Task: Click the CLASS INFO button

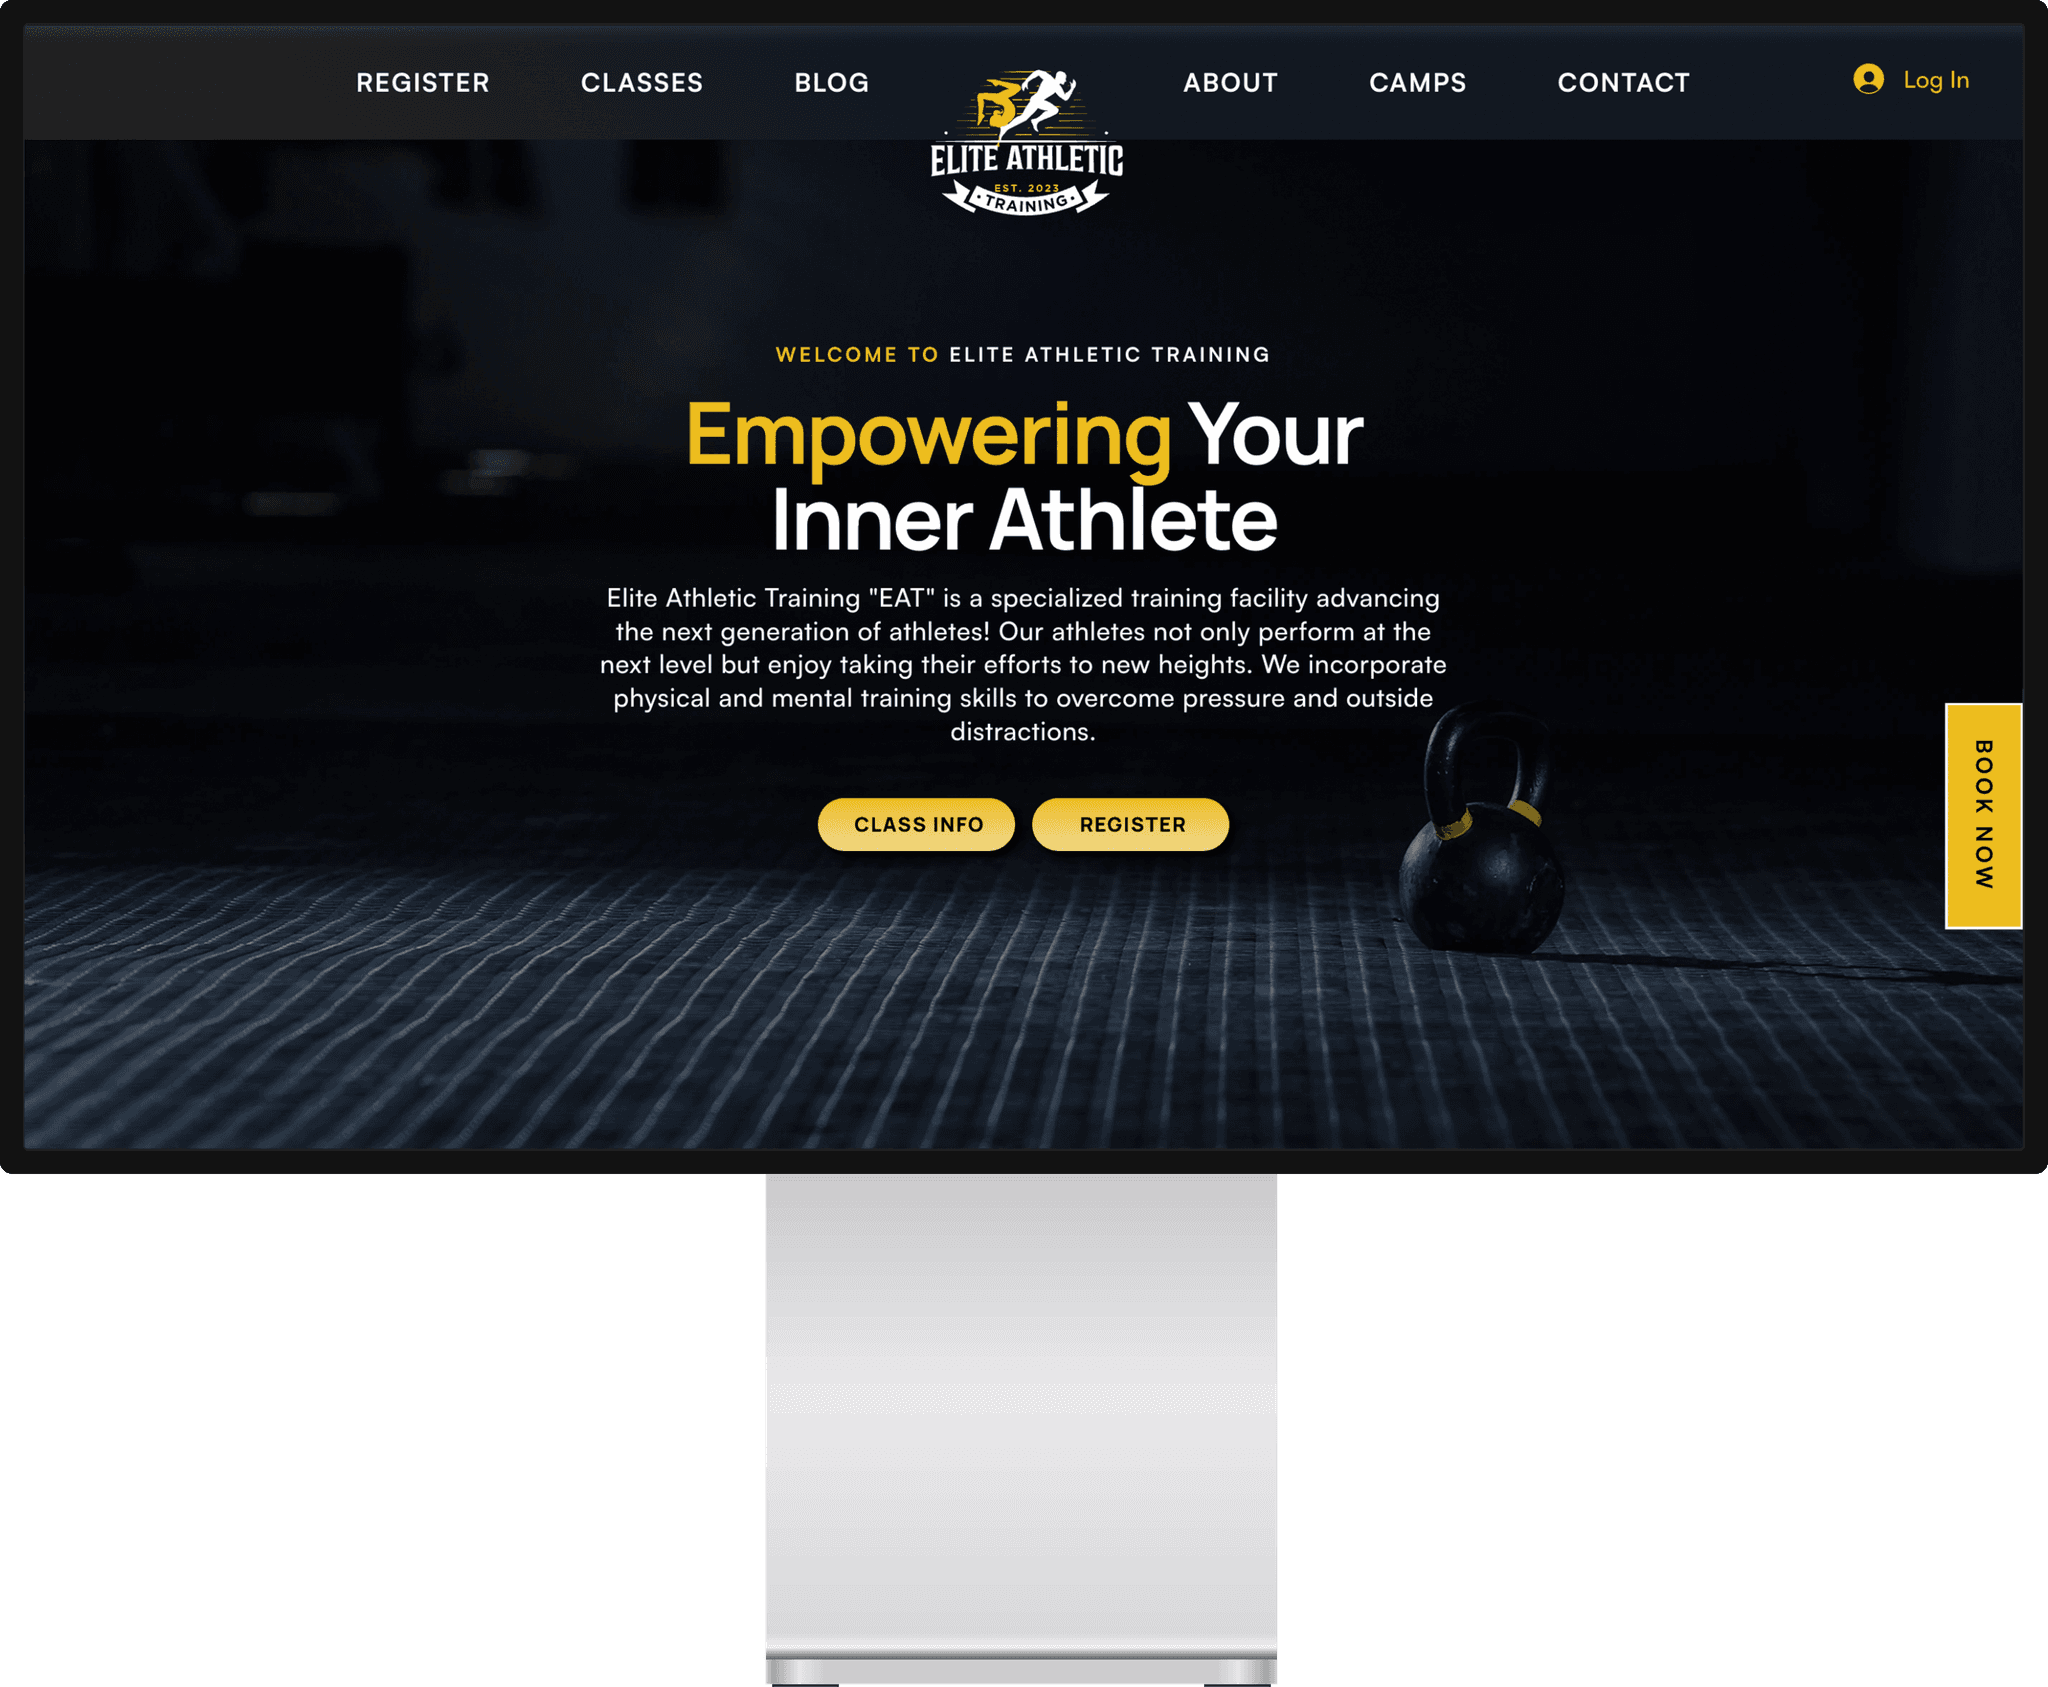Action: (x=917, y=823)
